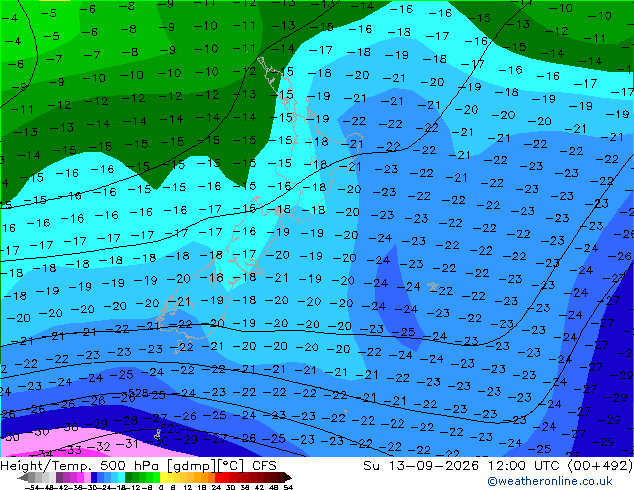Click the purple -42 legend swatch
Image resolution: width=634 pixels, height=490 pixels.
[66, 478]
